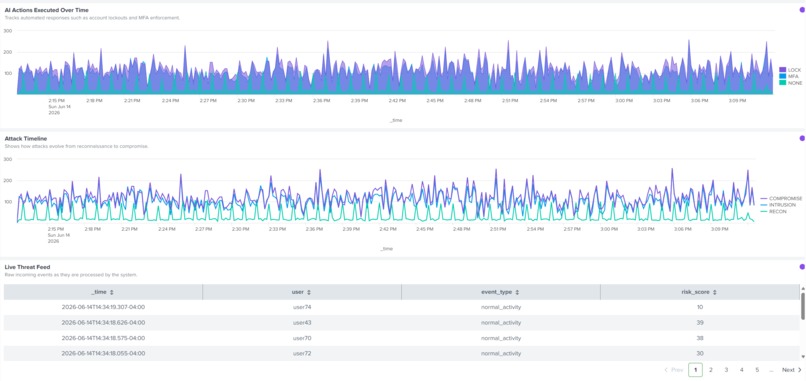Toggle MFA series in AI Actions legend
Viewport: 806px width, 381px height.
[789, 76]
